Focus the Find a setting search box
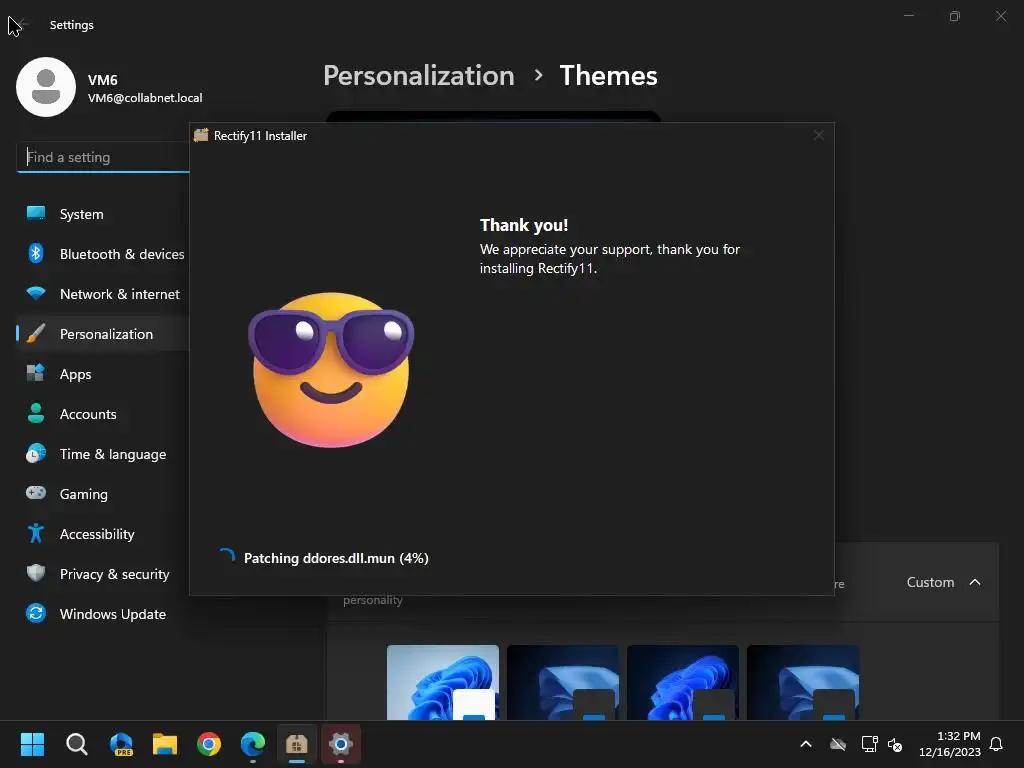 [x=103, y=157]
